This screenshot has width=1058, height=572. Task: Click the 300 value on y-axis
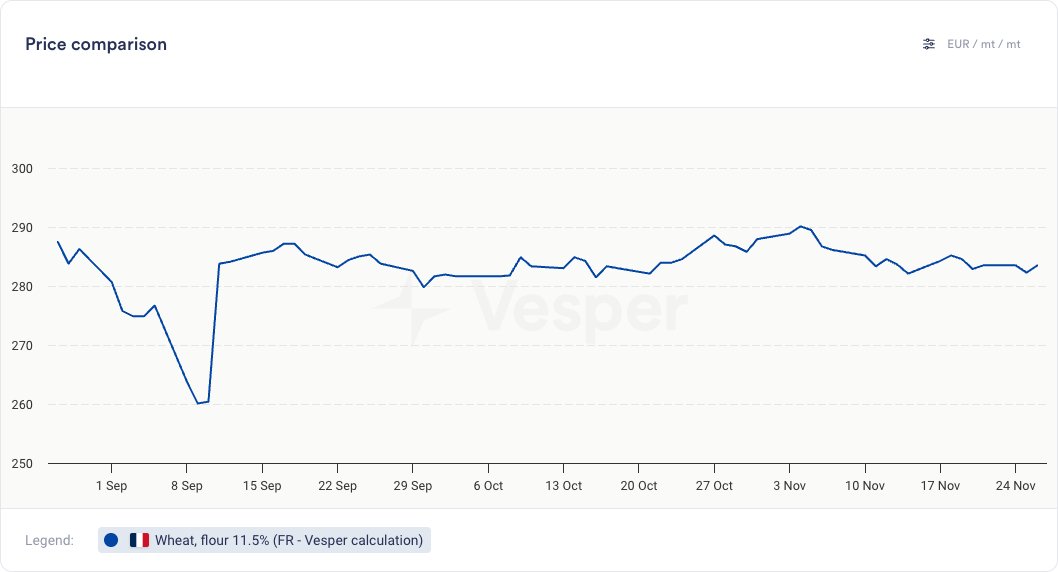tap(21, 168)
